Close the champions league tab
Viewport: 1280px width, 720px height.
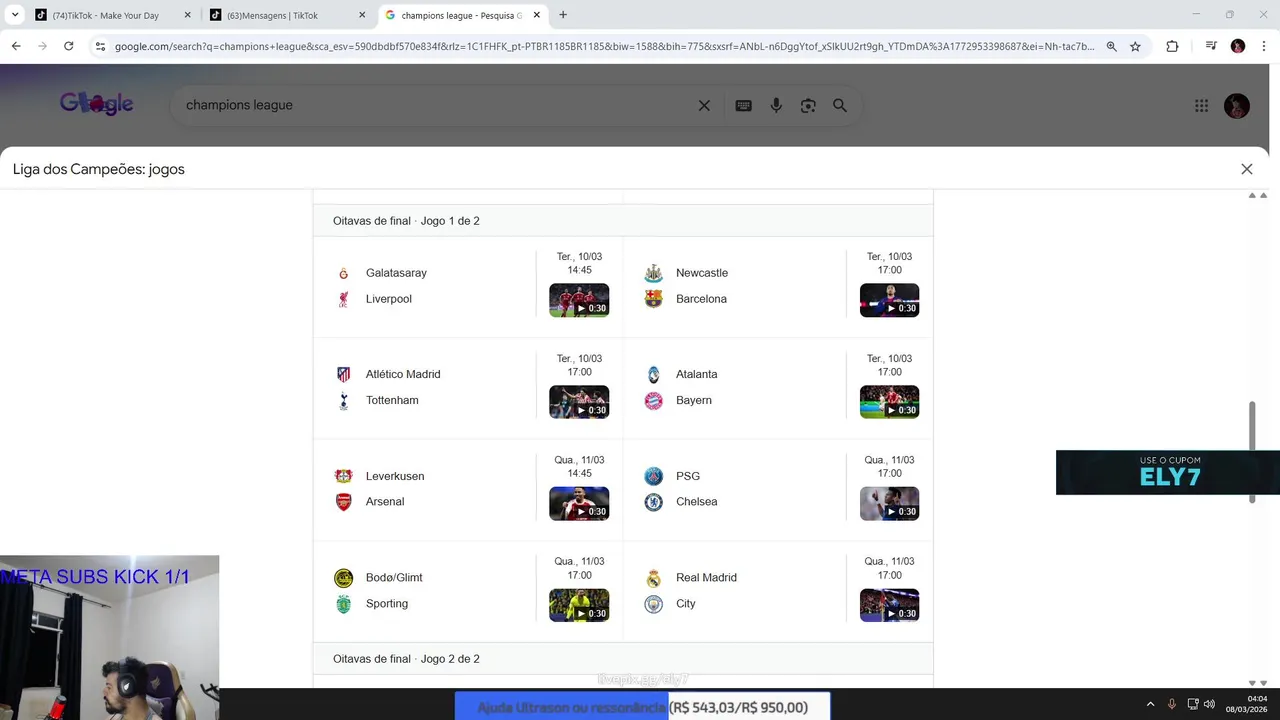pos(537,15)
